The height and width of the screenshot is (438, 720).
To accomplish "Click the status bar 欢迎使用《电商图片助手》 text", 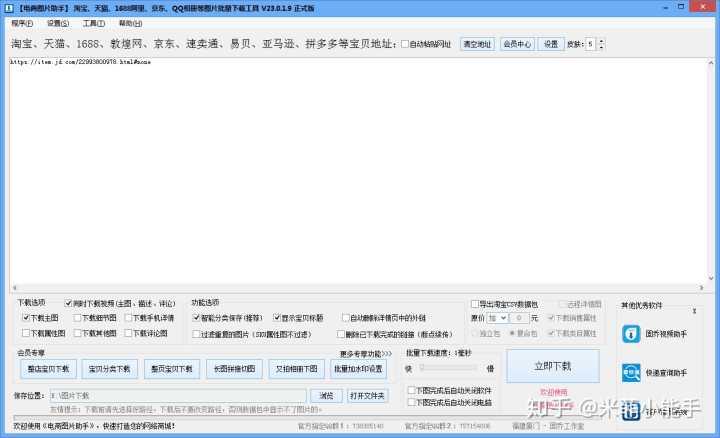I will point(94,427).
